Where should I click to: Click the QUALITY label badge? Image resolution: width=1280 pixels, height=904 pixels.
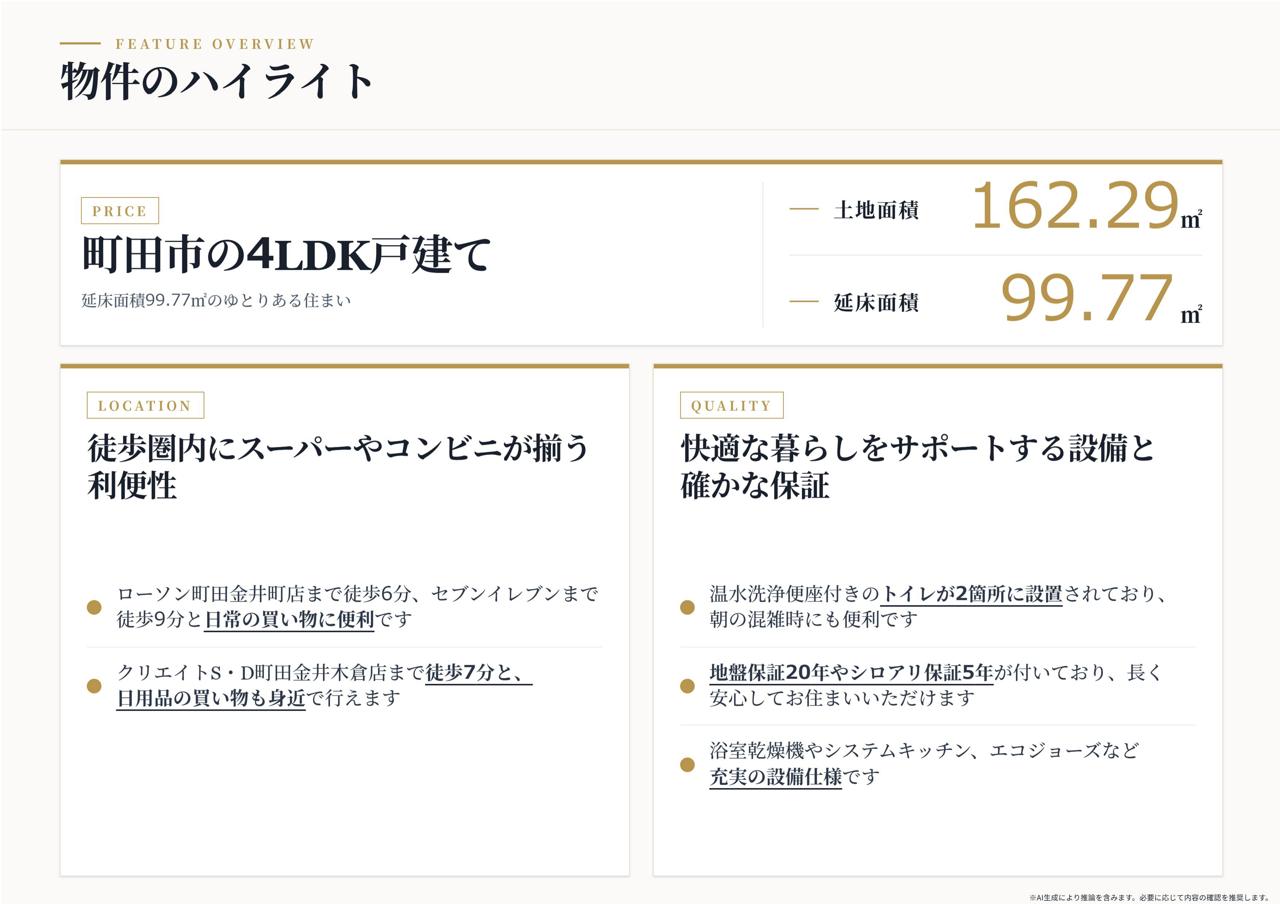pyautogui.click(x=731, y=405)
